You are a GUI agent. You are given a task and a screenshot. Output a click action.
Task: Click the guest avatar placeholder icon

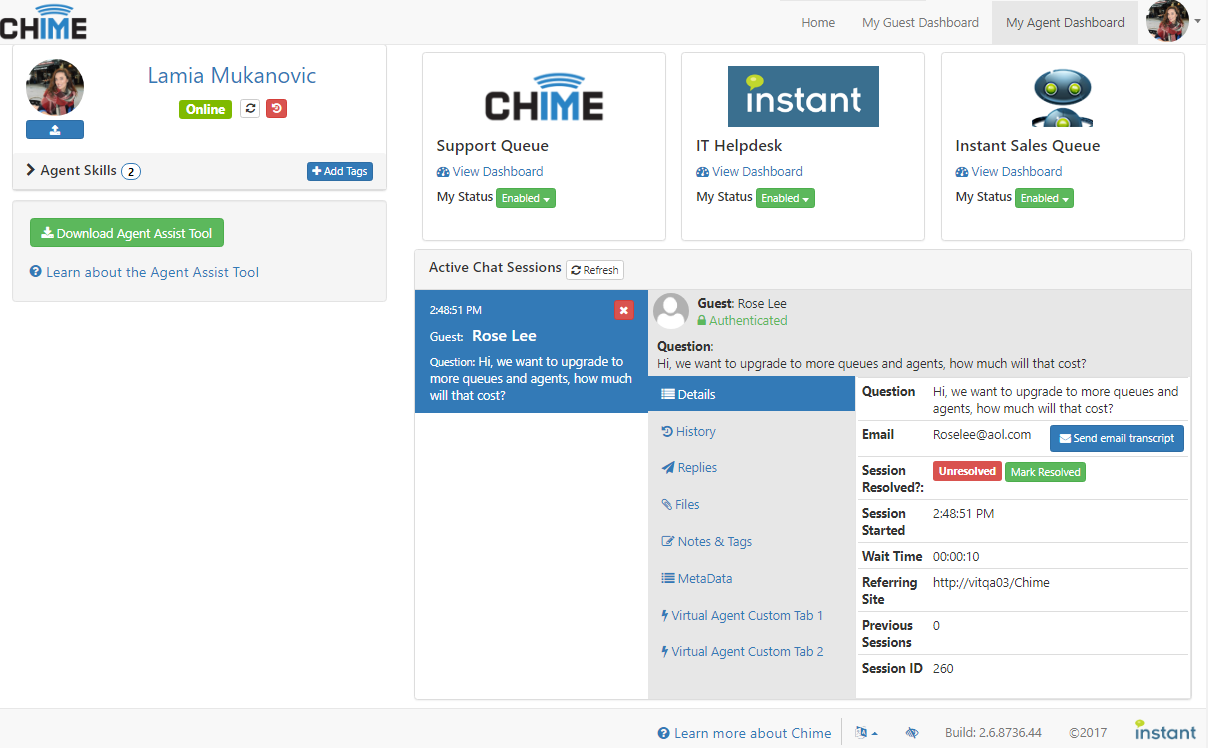click(671, 311)
